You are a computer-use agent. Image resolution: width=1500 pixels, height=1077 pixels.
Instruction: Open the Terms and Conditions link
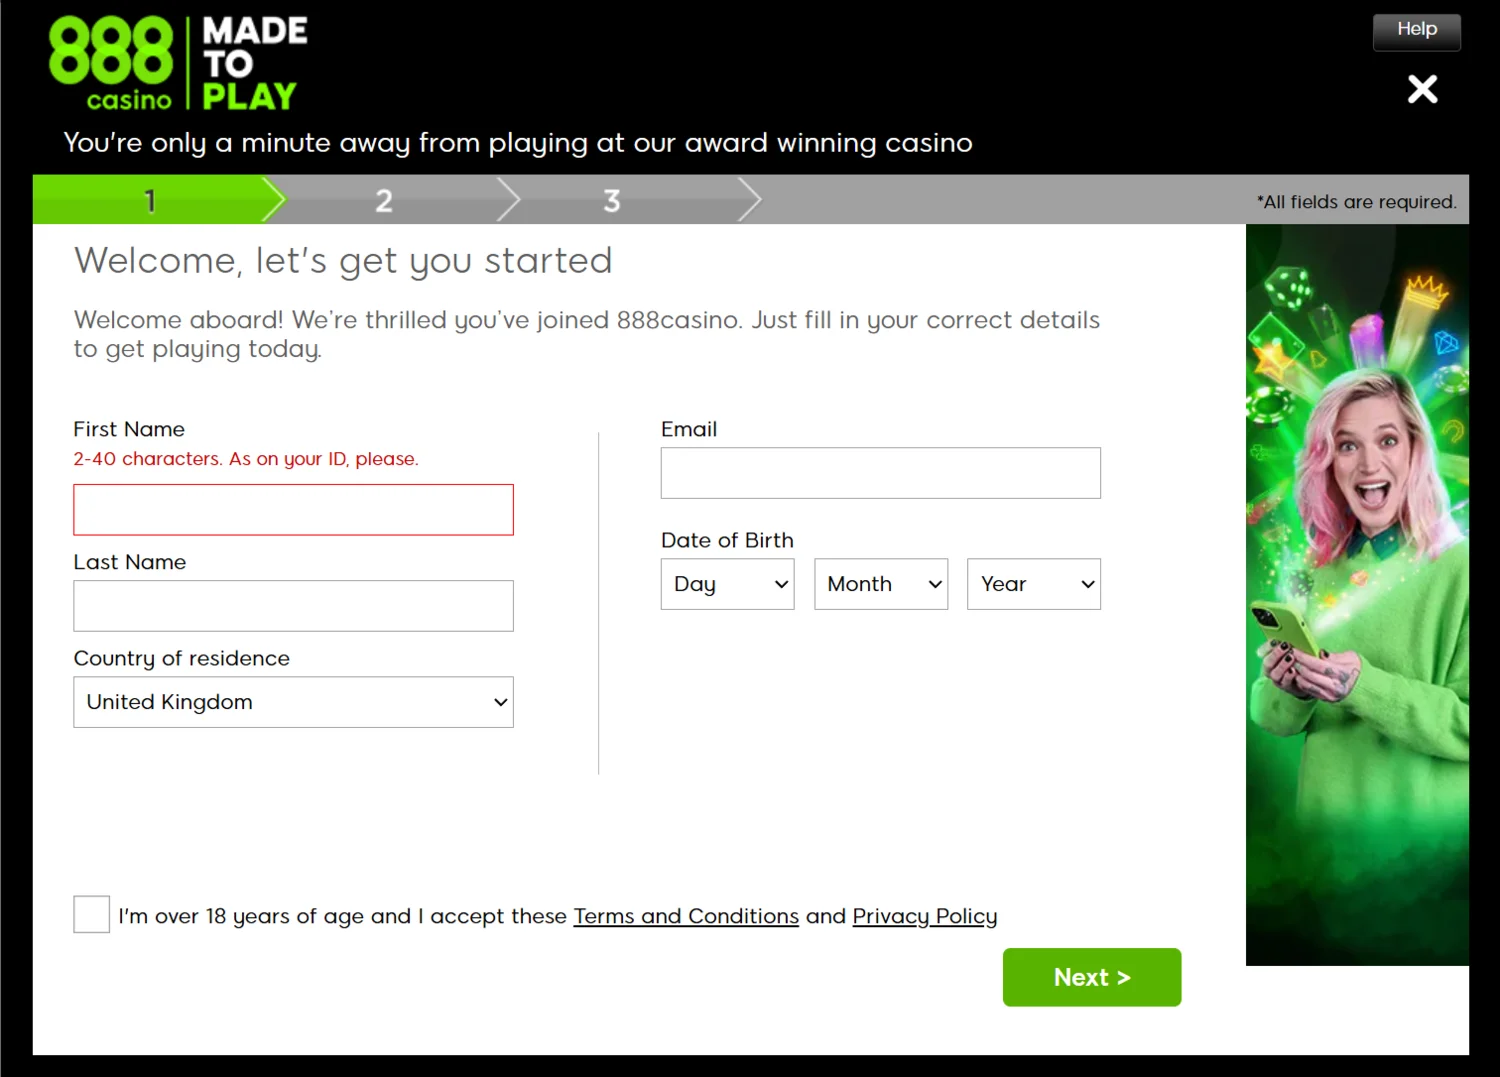[686, 916]
